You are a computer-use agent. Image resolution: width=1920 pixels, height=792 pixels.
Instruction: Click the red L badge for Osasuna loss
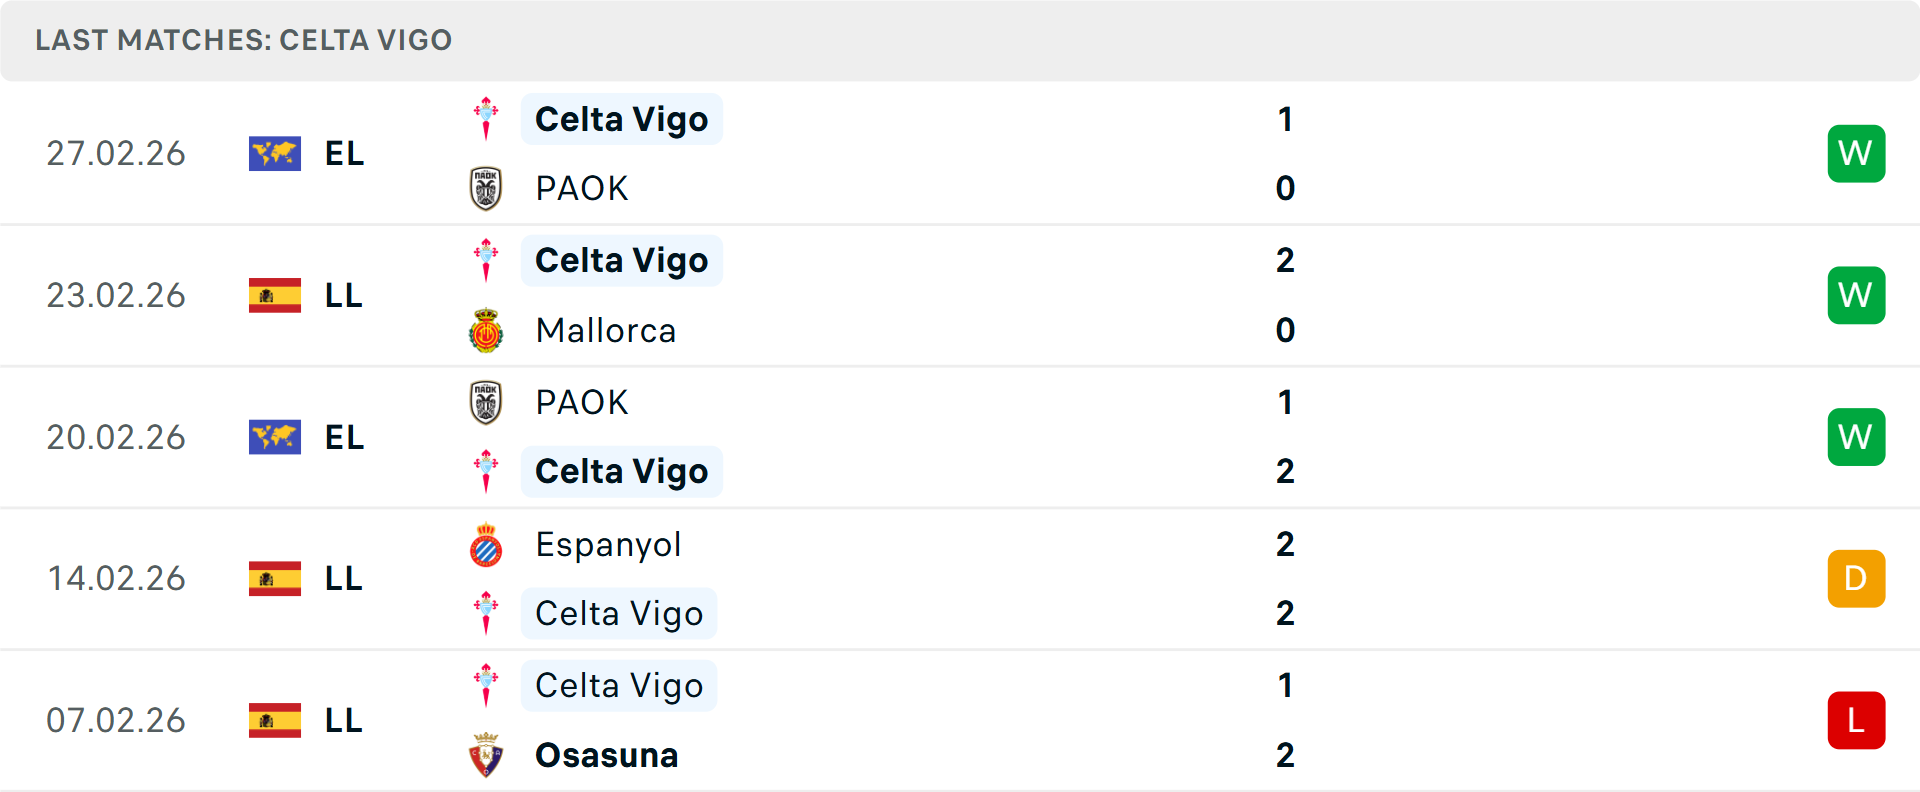pyautogui.click(x=1856, y=721)
